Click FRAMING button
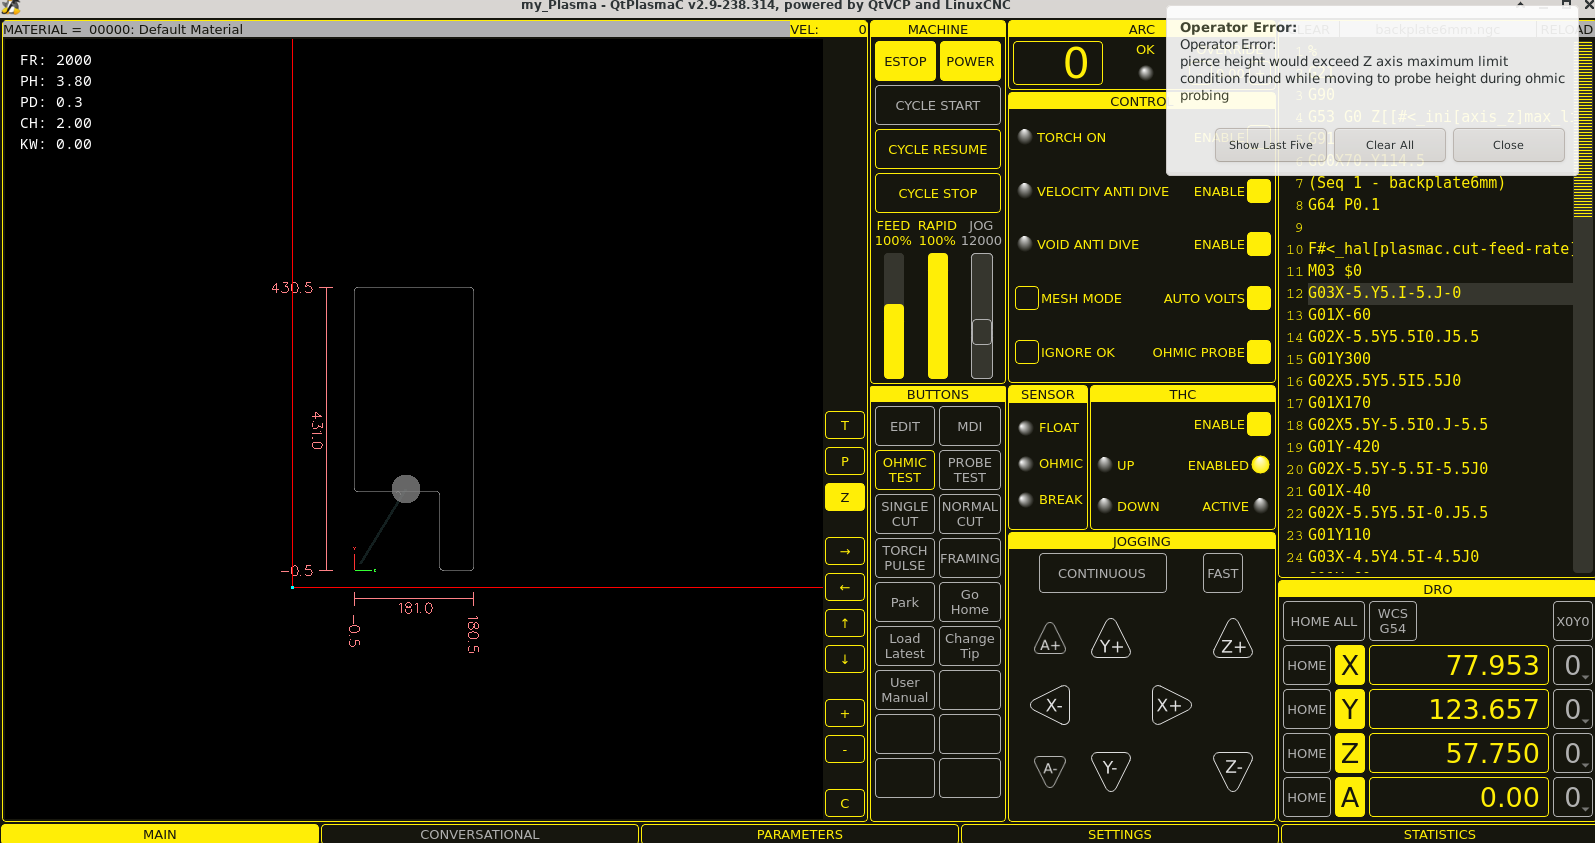The image size is (1595, 843). 970,558
